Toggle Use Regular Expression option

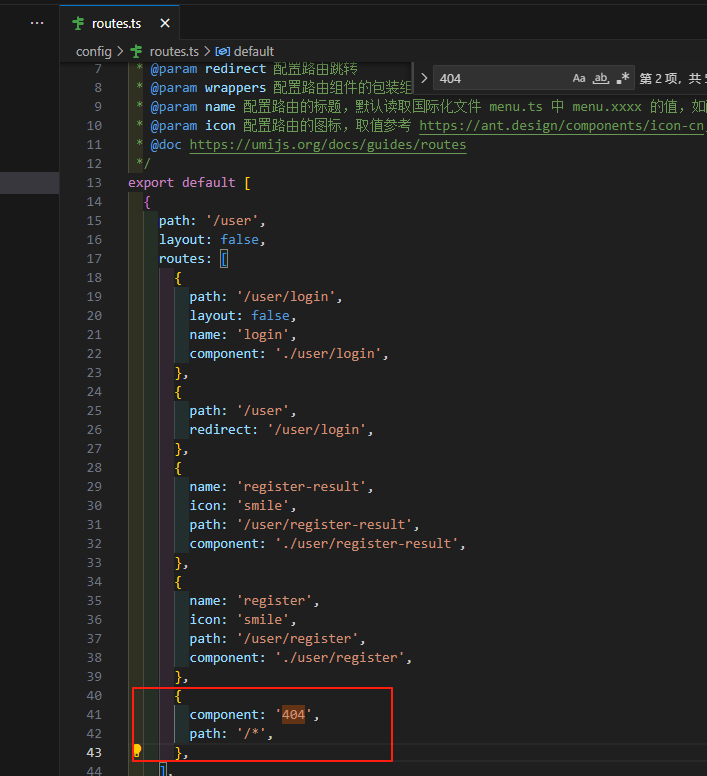(622, 78)
